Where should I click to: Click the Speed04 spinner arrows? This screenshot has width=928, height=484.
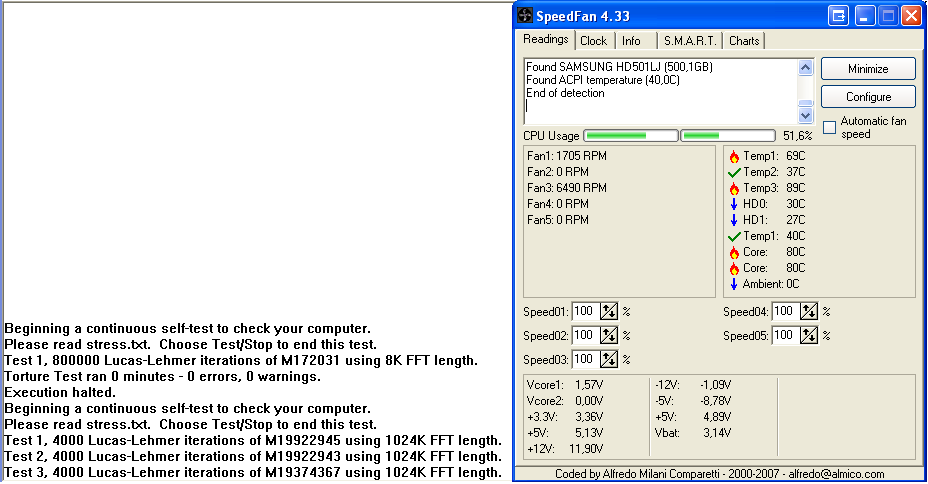point(809,311)
